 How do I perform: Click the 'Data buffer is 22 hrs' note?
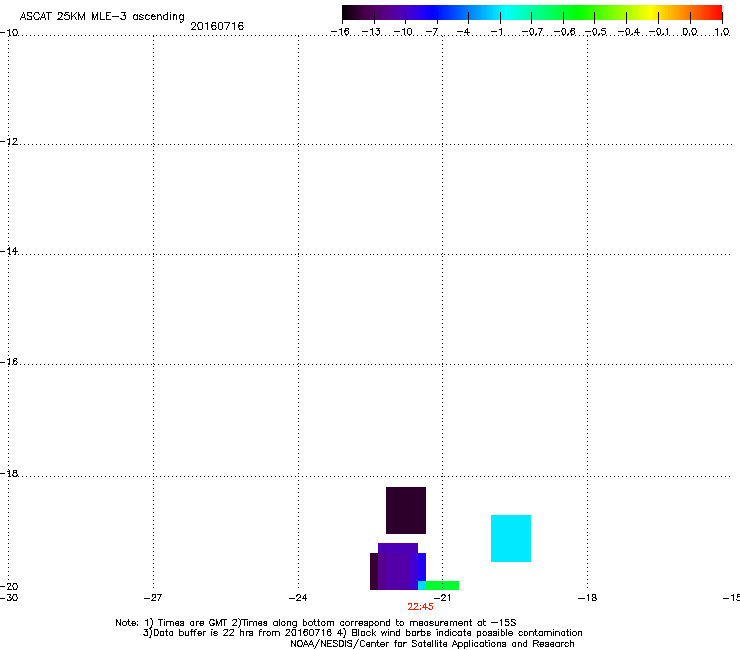tap(362, 633)
